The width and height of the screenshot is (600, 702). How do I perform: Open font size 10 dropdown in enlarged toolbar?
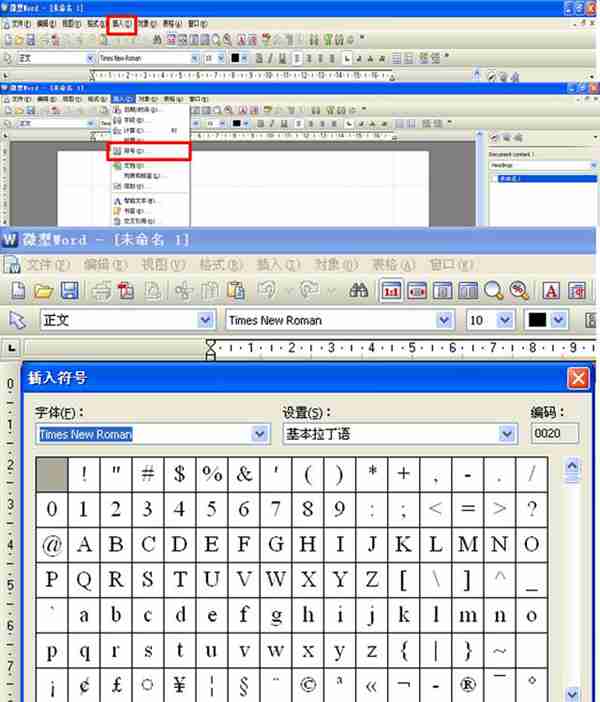[505, 320]
